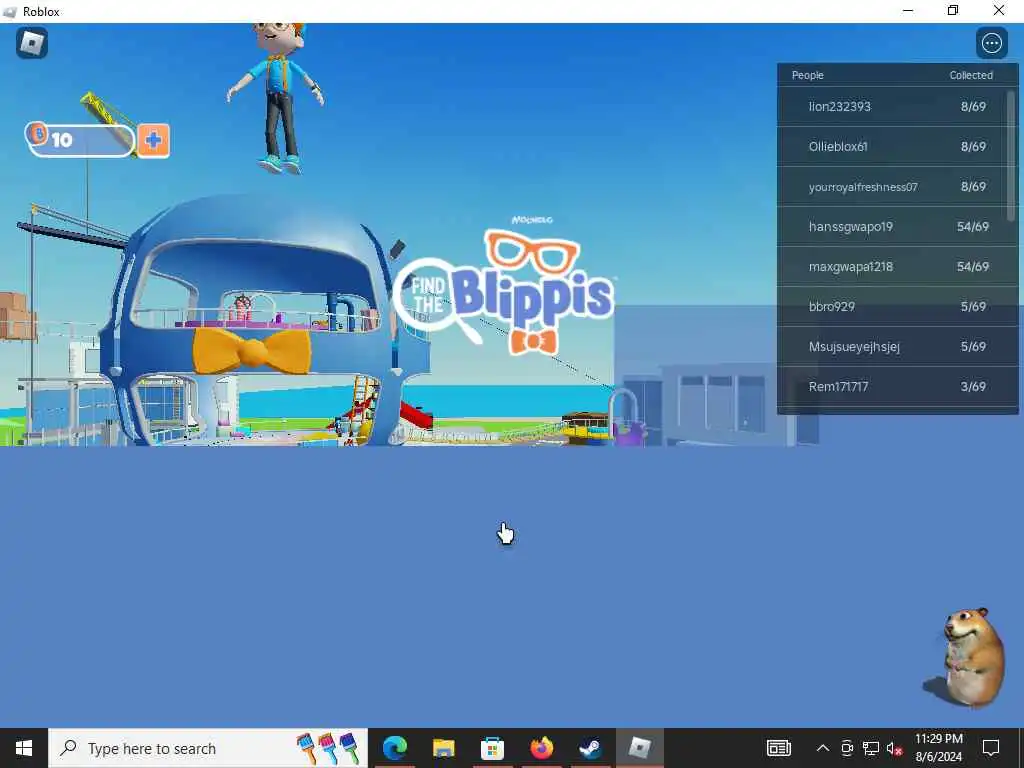Click the Roblox title bar icon
The image size is (1024, 768).
(x=10, y=12)
